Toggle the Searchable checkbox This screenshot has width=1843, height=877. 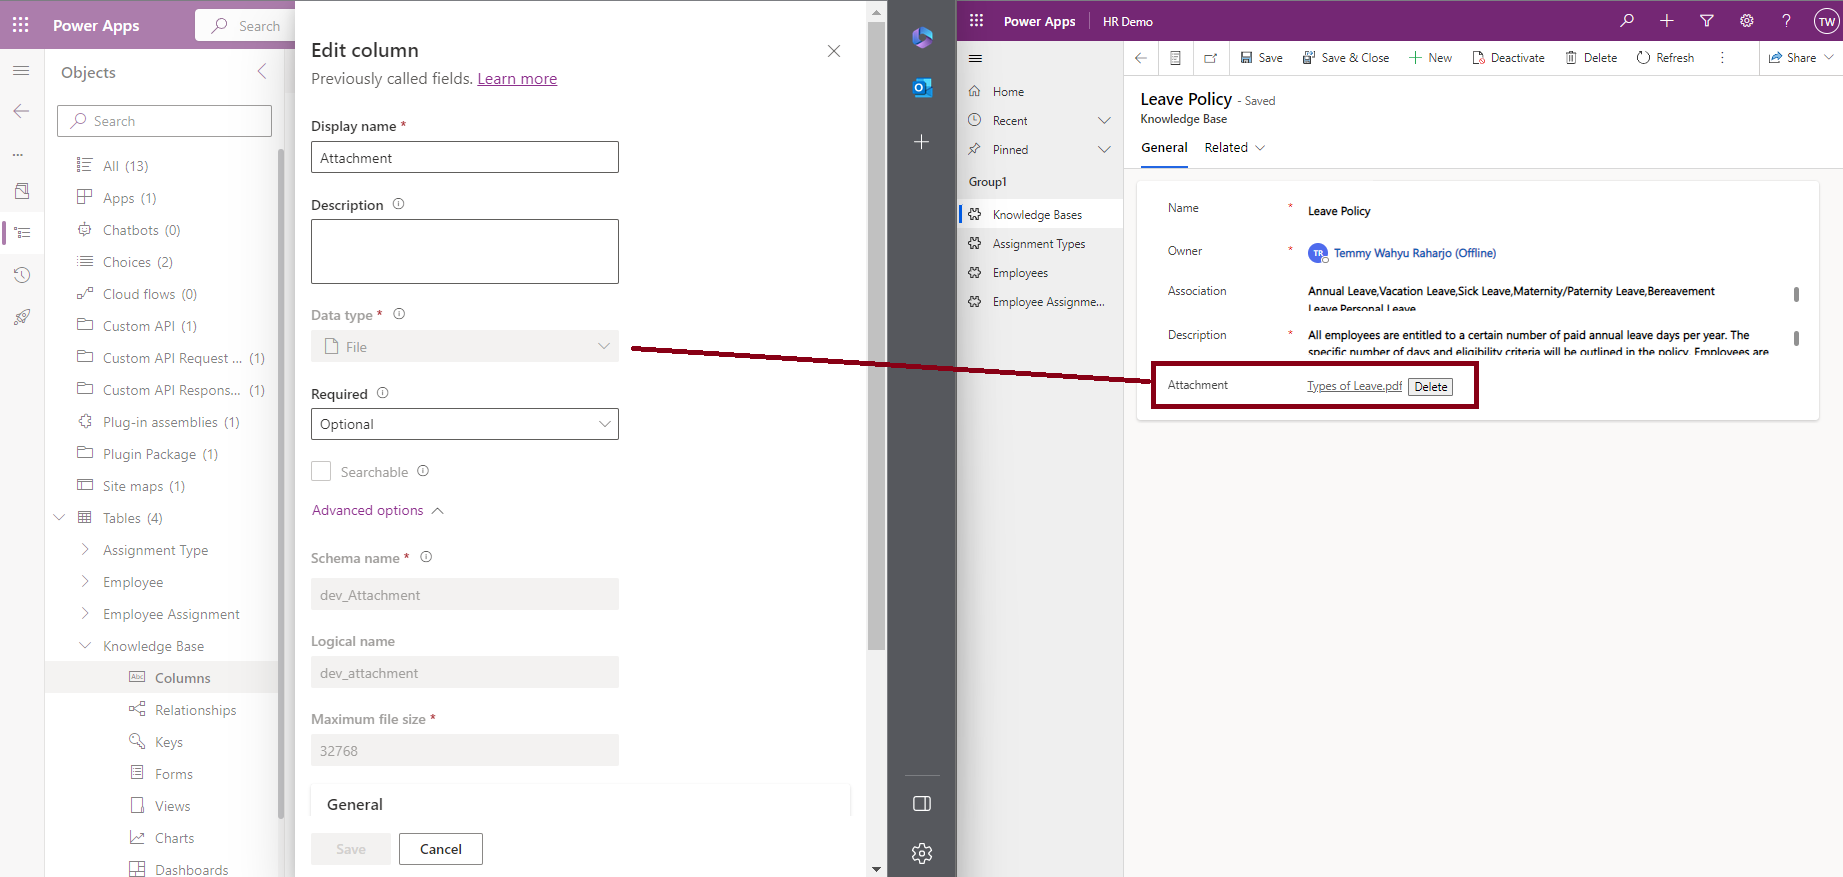[x=321, y=471]
